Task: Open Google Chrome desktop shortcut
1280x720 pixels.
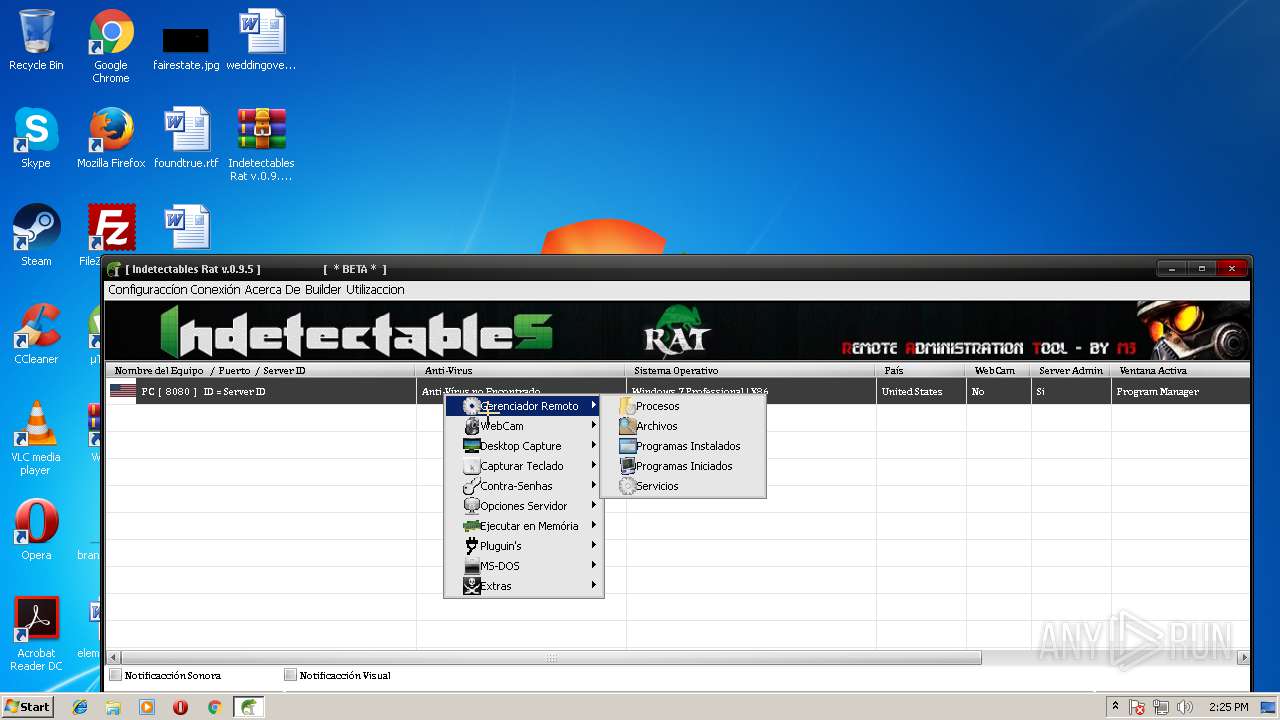Action: coord(111,46)
